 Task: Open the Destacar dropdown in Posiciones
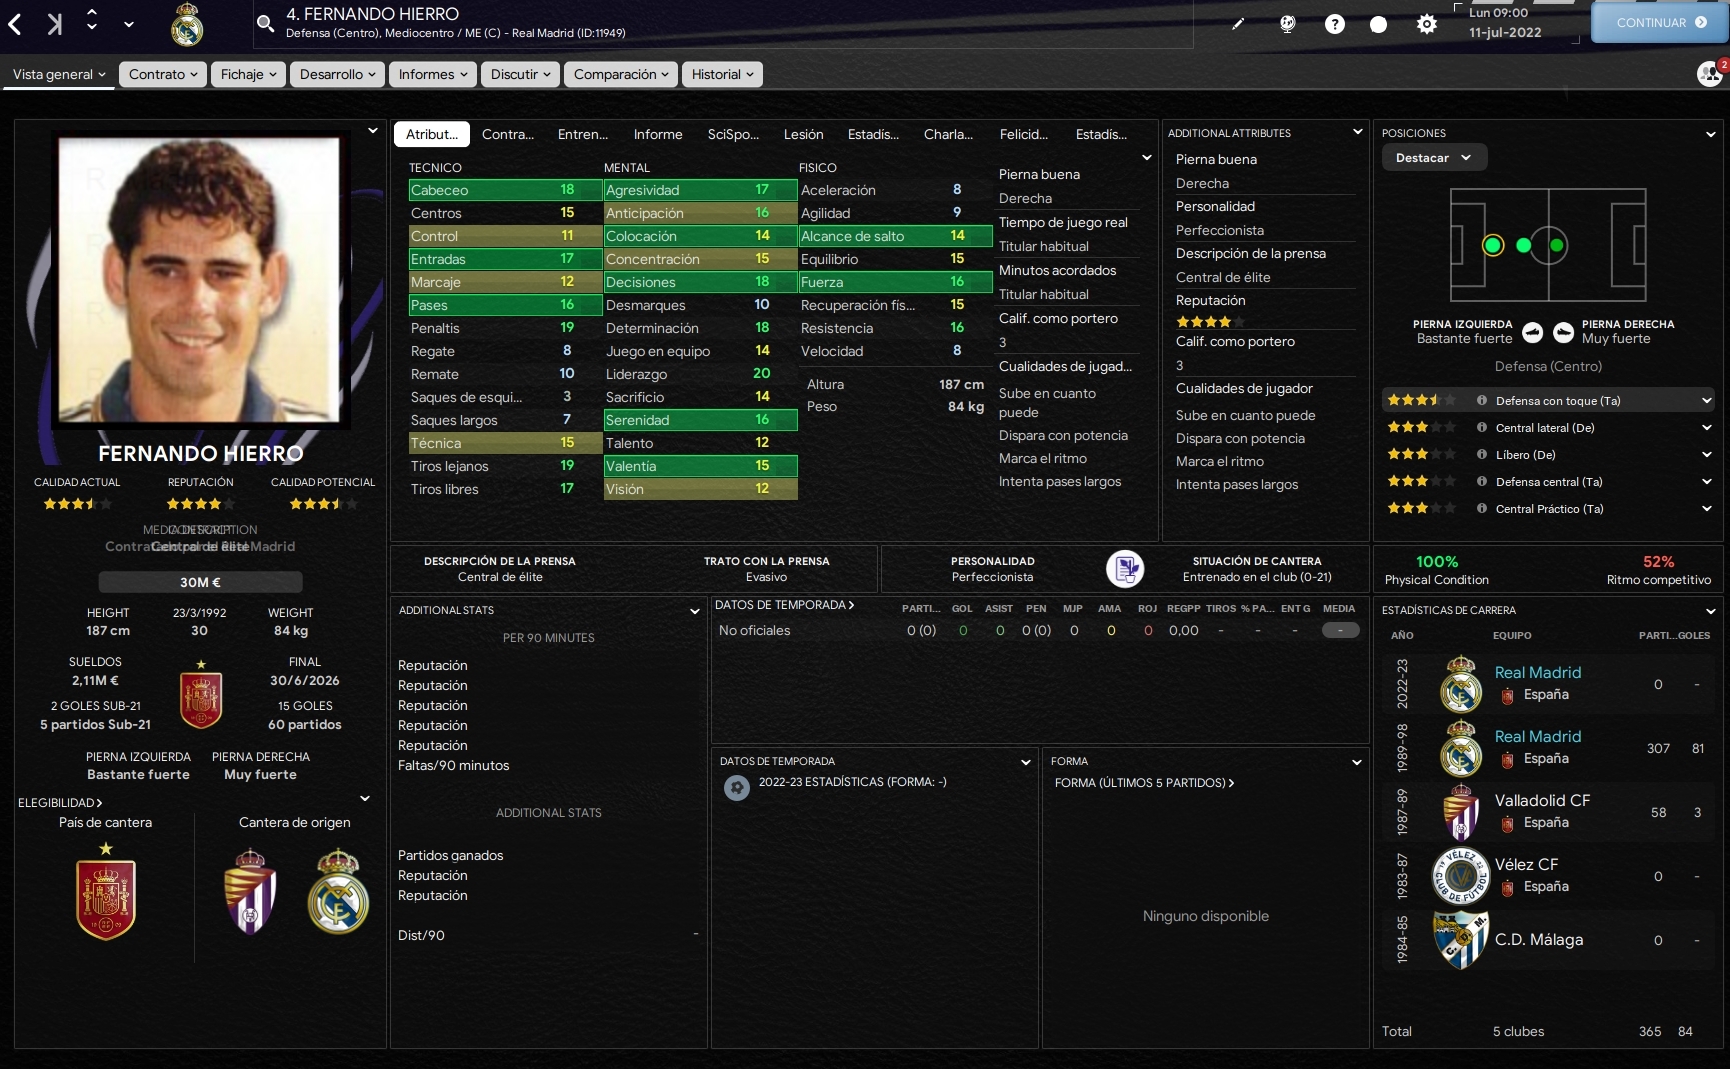[1434, 158]
